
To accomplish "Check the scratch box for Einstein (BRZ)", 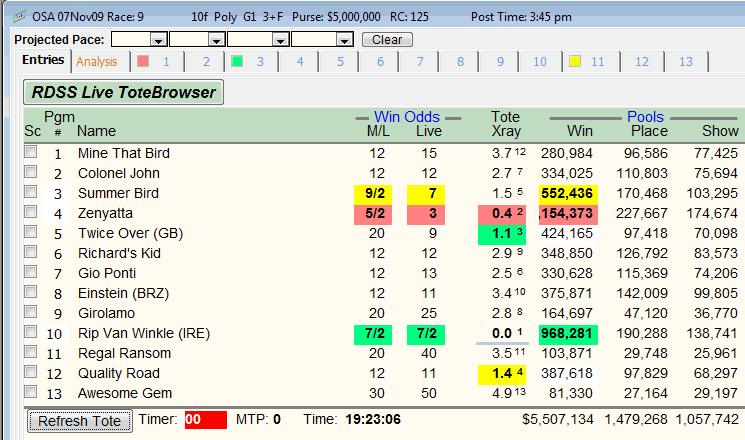I will coord(31,291).
